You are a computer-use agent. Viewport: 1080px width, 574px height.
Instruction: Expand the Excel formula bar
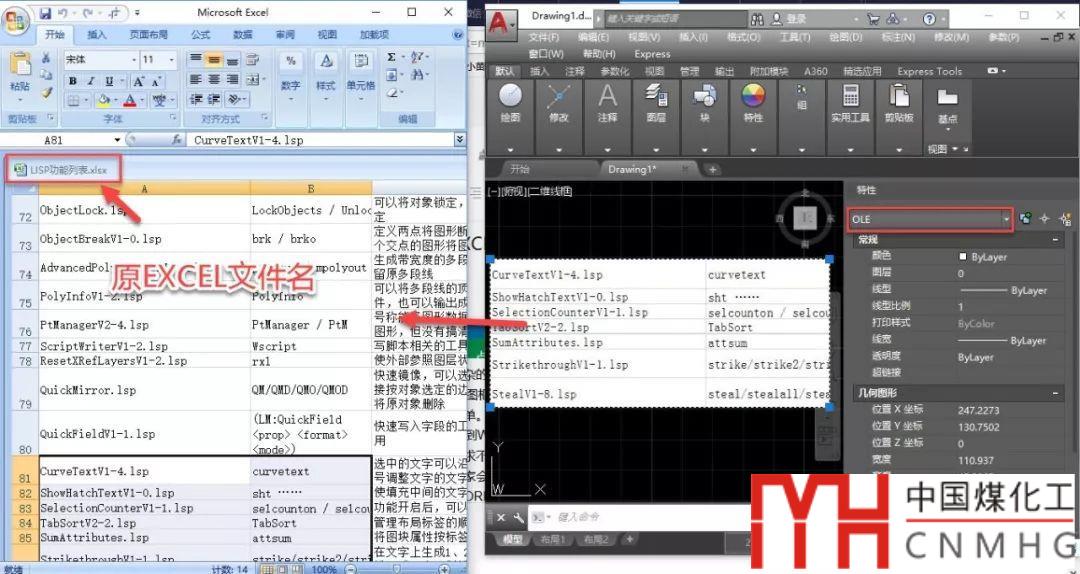click(x=459, y=140)
